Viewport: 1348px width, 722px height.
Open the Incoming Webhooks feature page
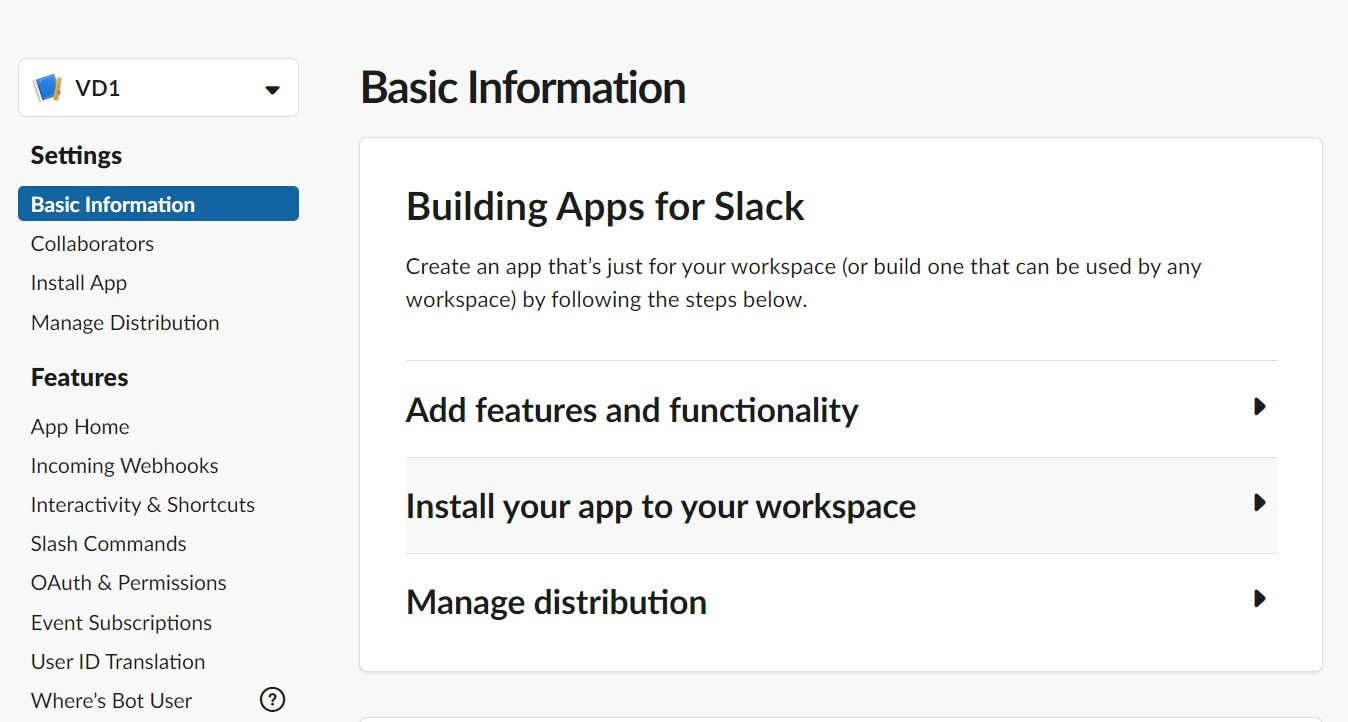(x=124, y=466)
